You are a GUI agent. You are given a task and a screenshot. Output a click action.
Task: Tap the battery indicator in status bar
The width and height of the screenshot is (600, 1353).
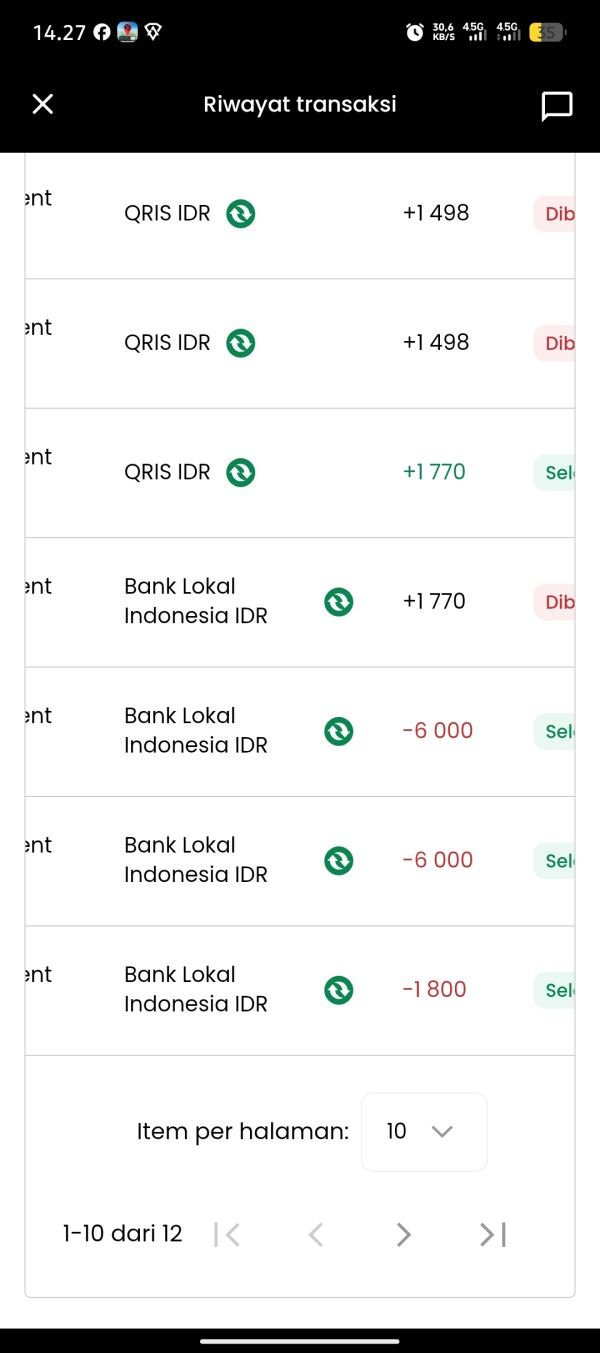click(x=546, y=32)
